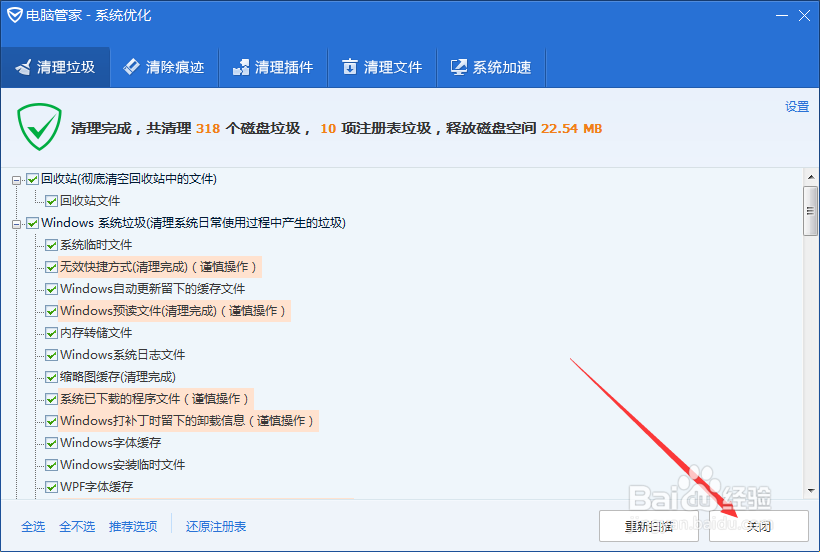Uncheck the Windows预读文件 checkbox
Image resolution: width=820 pixels, height=552 pixels.
point(51,311)
